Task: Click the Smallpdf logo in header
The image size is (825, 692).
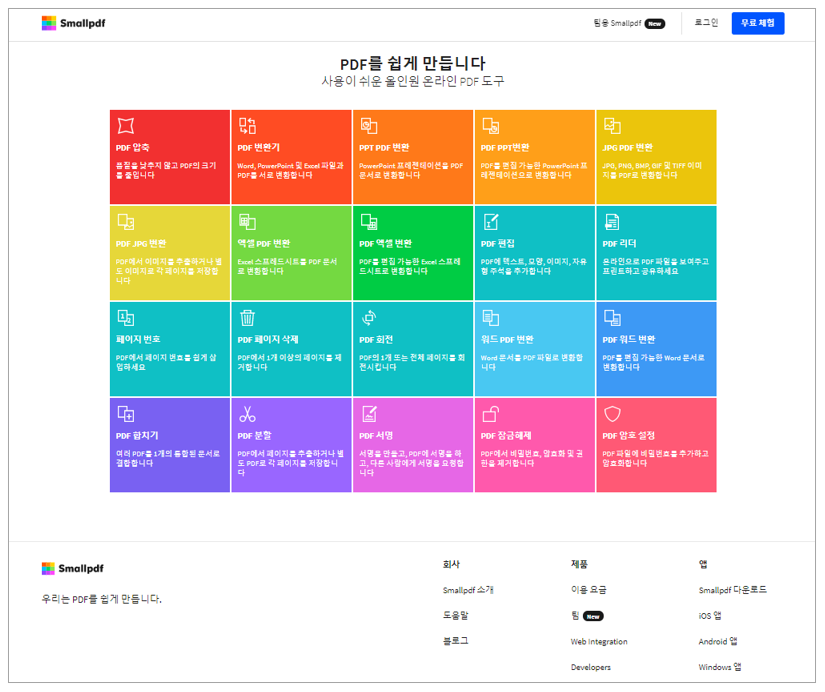Action: pos(74,23)
